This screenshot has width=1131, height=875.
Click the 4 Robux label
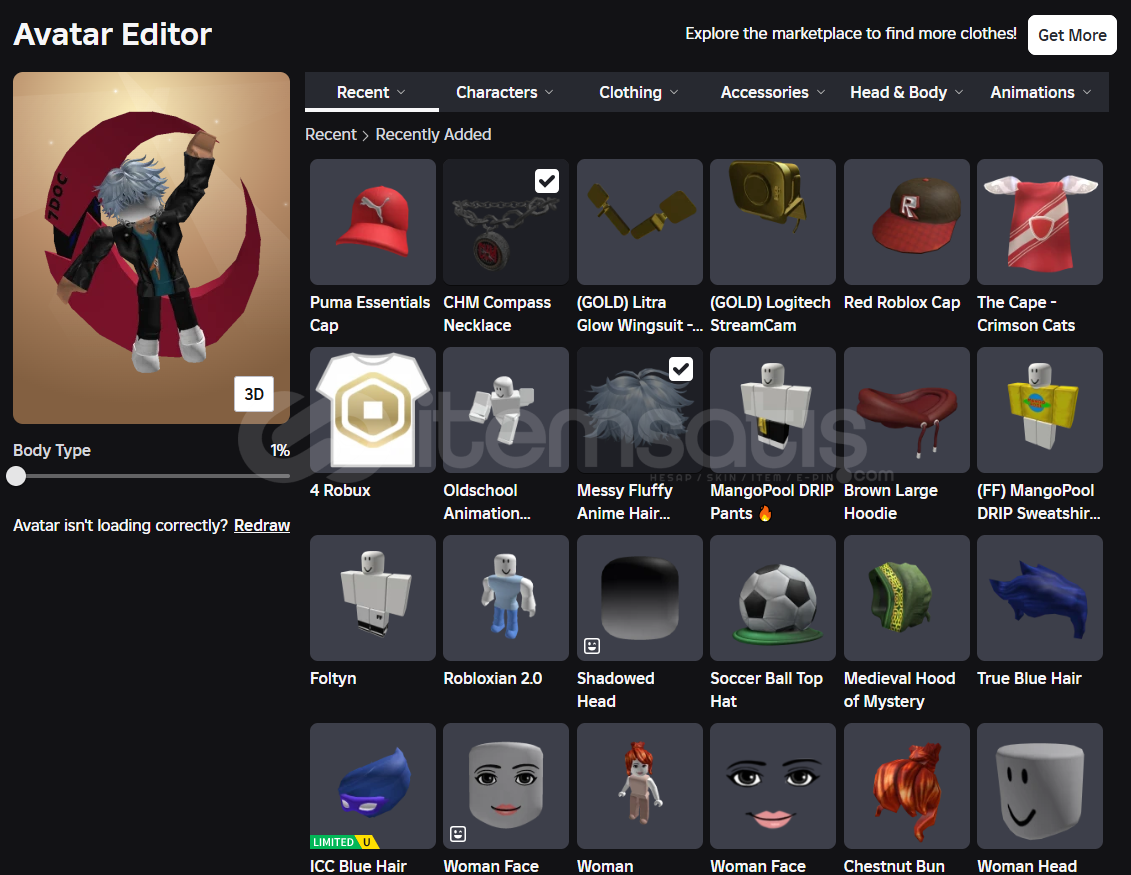(x=340, y=490)
